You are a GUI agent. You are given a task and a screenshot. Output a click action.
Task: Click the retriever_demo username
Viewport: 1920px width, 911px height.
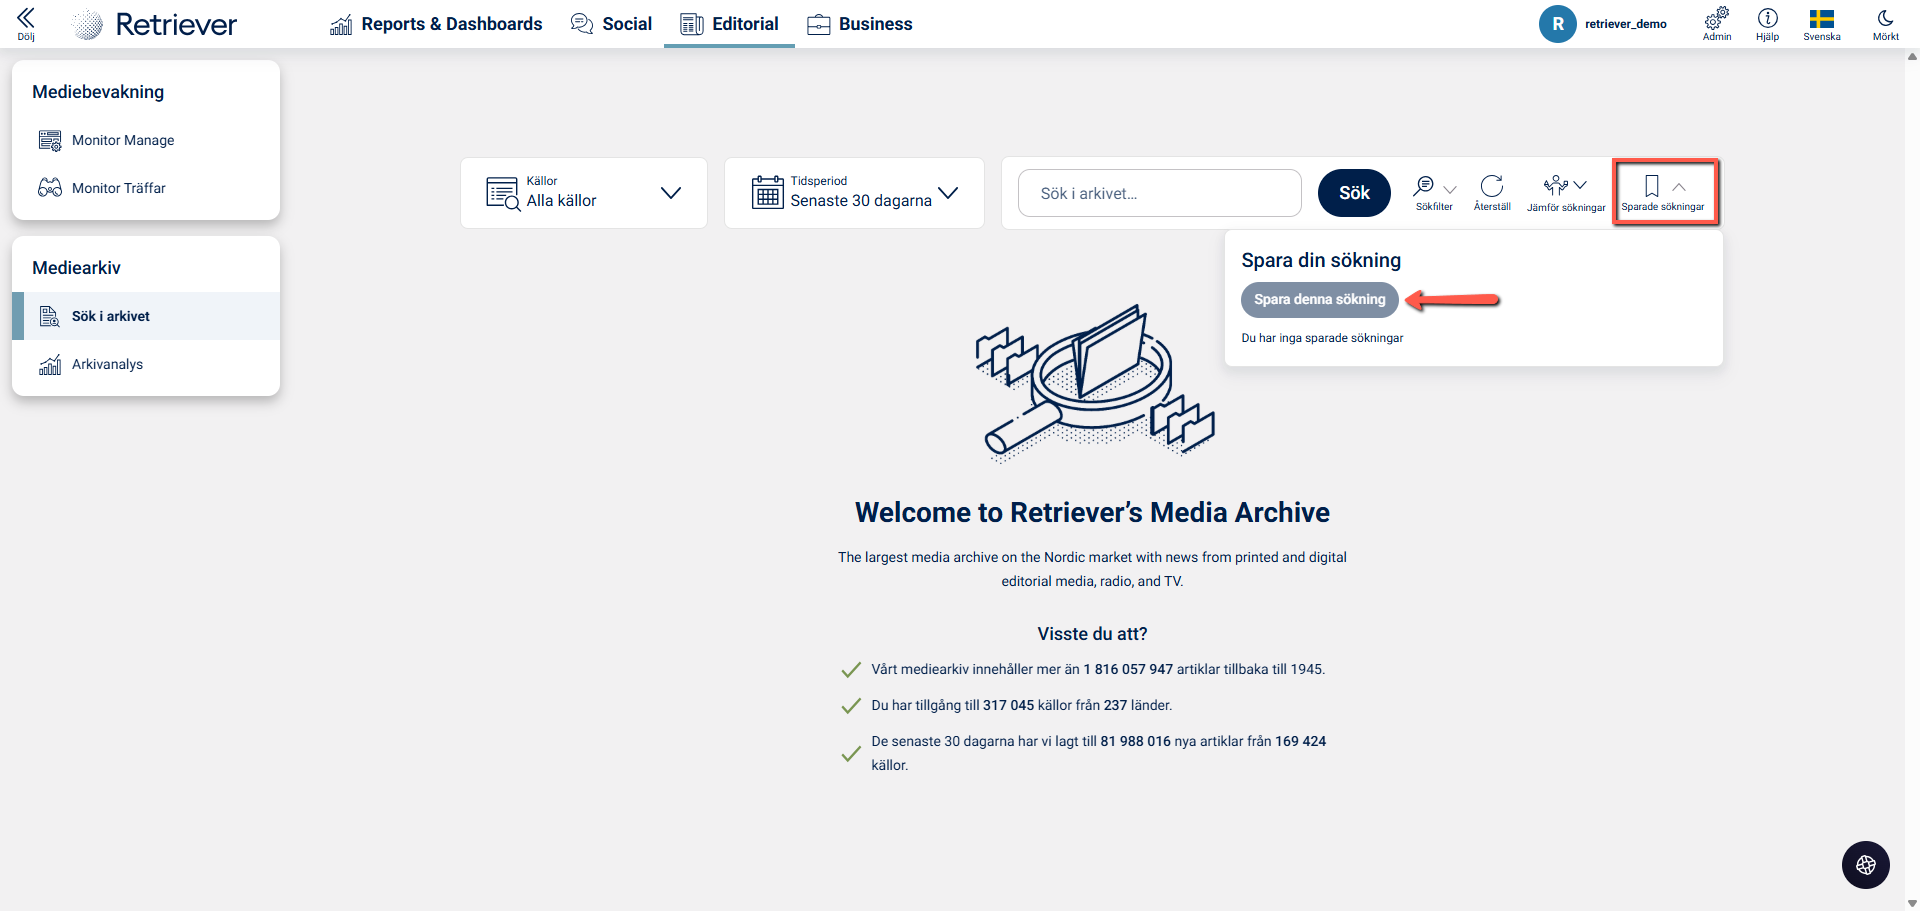tap(1626, 24)
